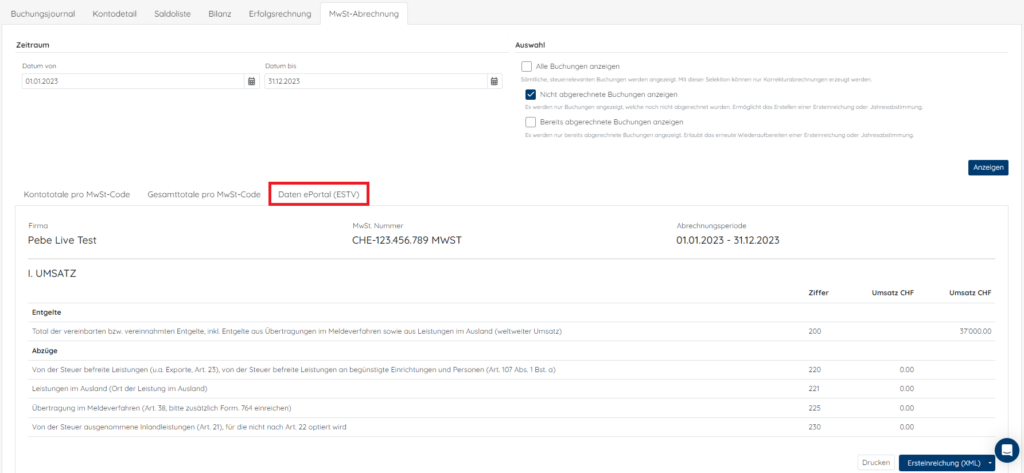Select the Bilanz tab
Viewport: 1024px width, 473px height.
[219, 14]
